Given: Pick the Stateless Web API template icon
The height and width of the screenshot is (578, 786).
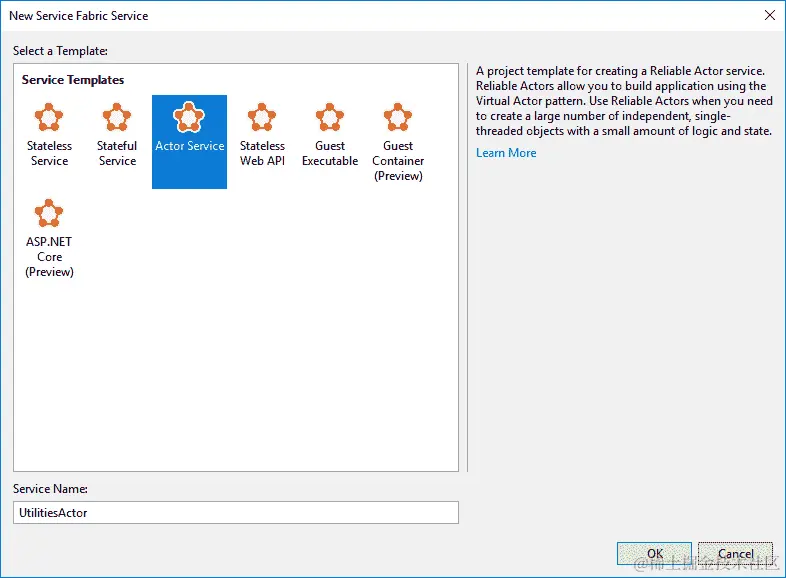Looking at the screenshot, I should (262, 117).
